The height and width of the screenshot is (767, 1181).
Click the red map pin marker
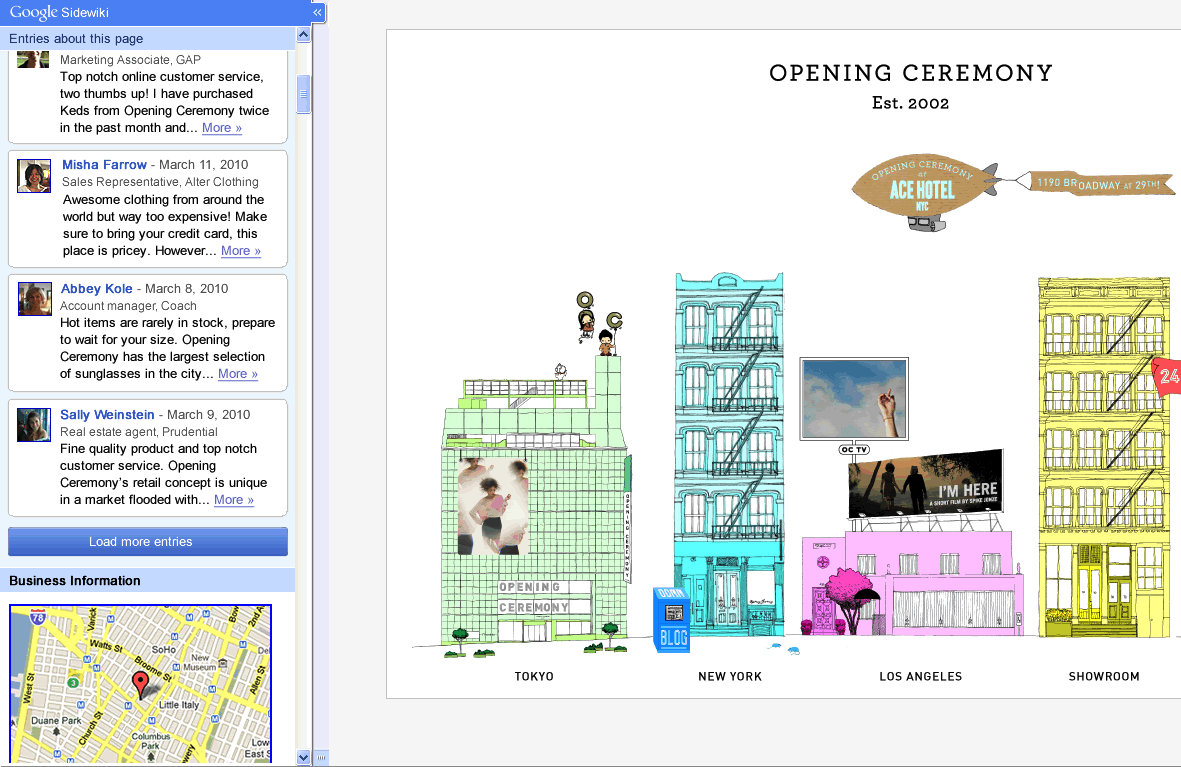coord(140,684)
